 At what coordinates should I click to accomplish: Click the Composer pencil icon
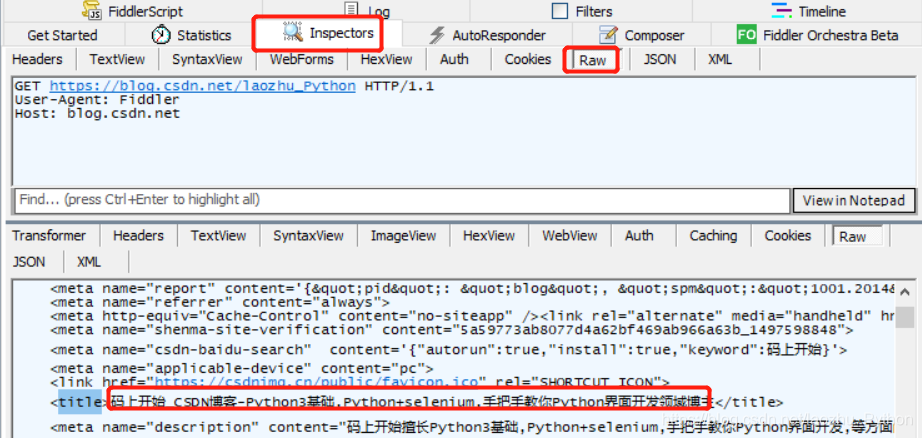coord(608,35)
